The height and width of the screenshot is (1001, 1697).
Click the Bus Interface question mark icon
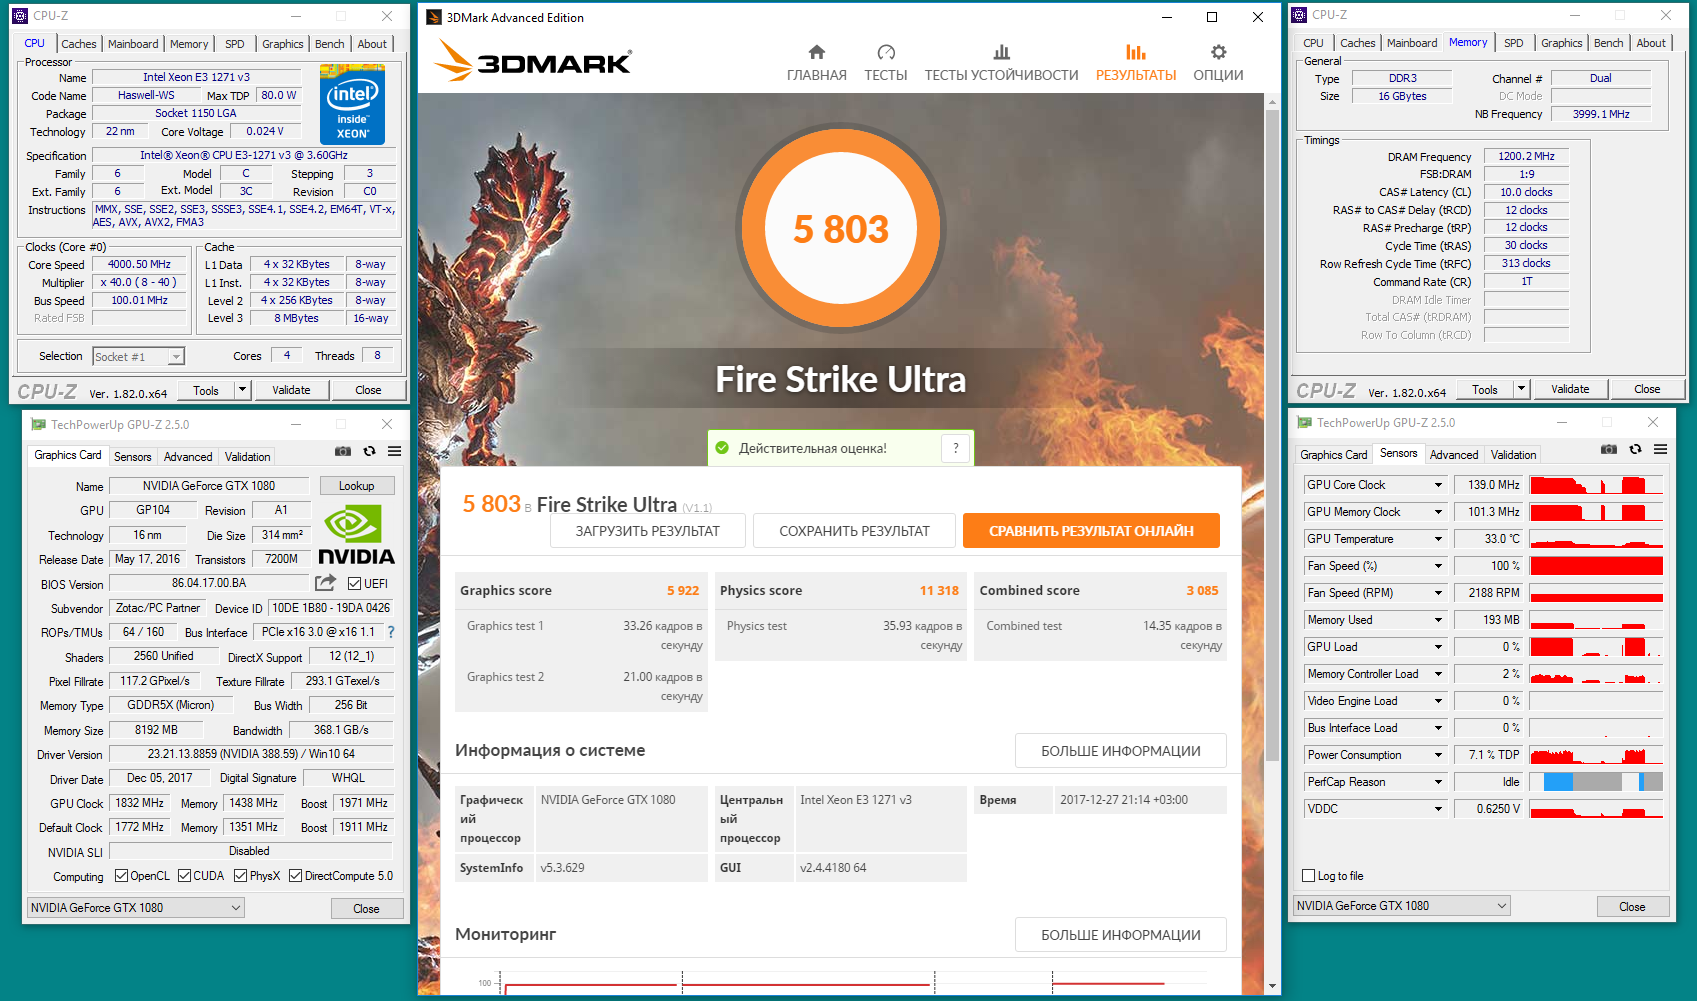391,632
